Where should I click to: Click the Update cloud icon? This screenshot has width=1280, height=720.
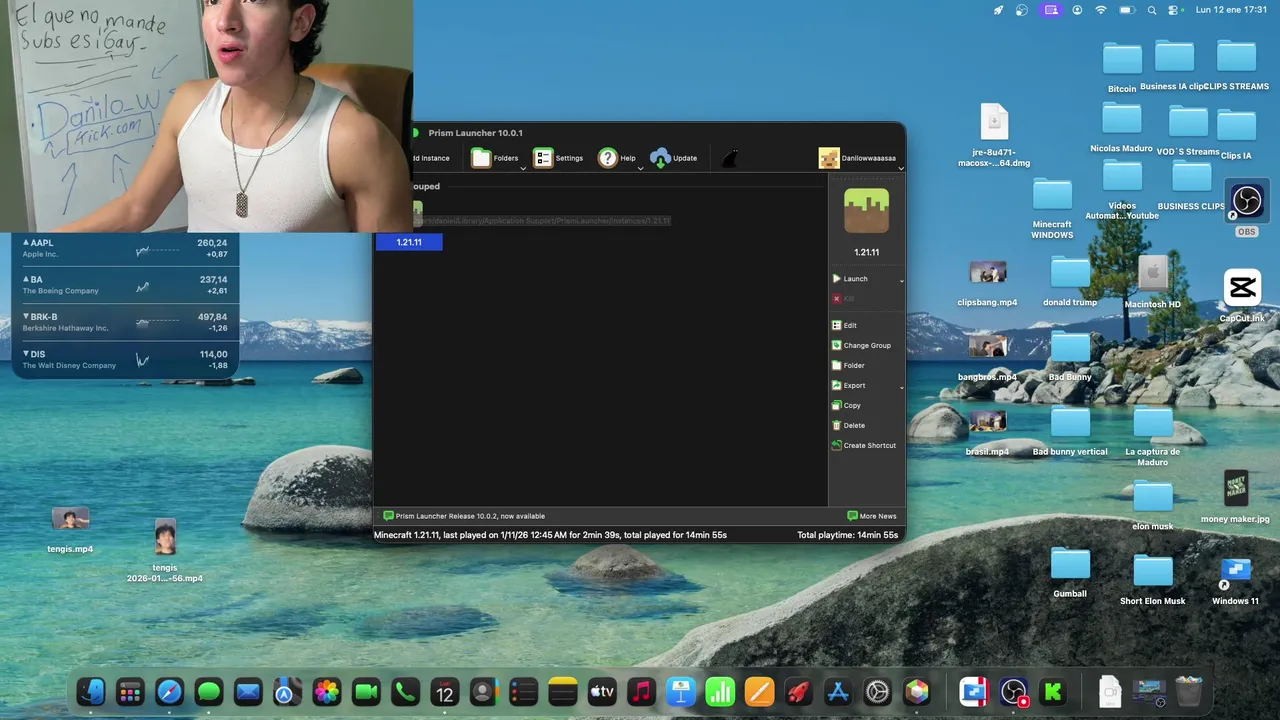point(660,158)
